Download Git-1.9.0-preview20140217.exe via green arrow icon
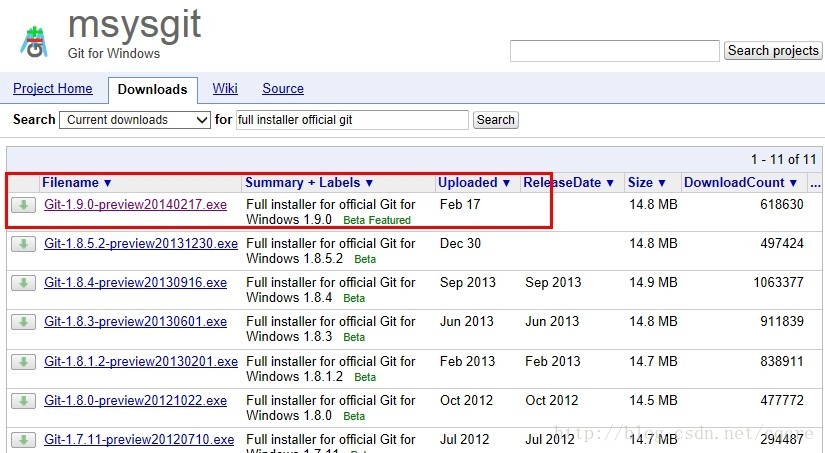The image size is (825, 453). (x=24, y=205)
